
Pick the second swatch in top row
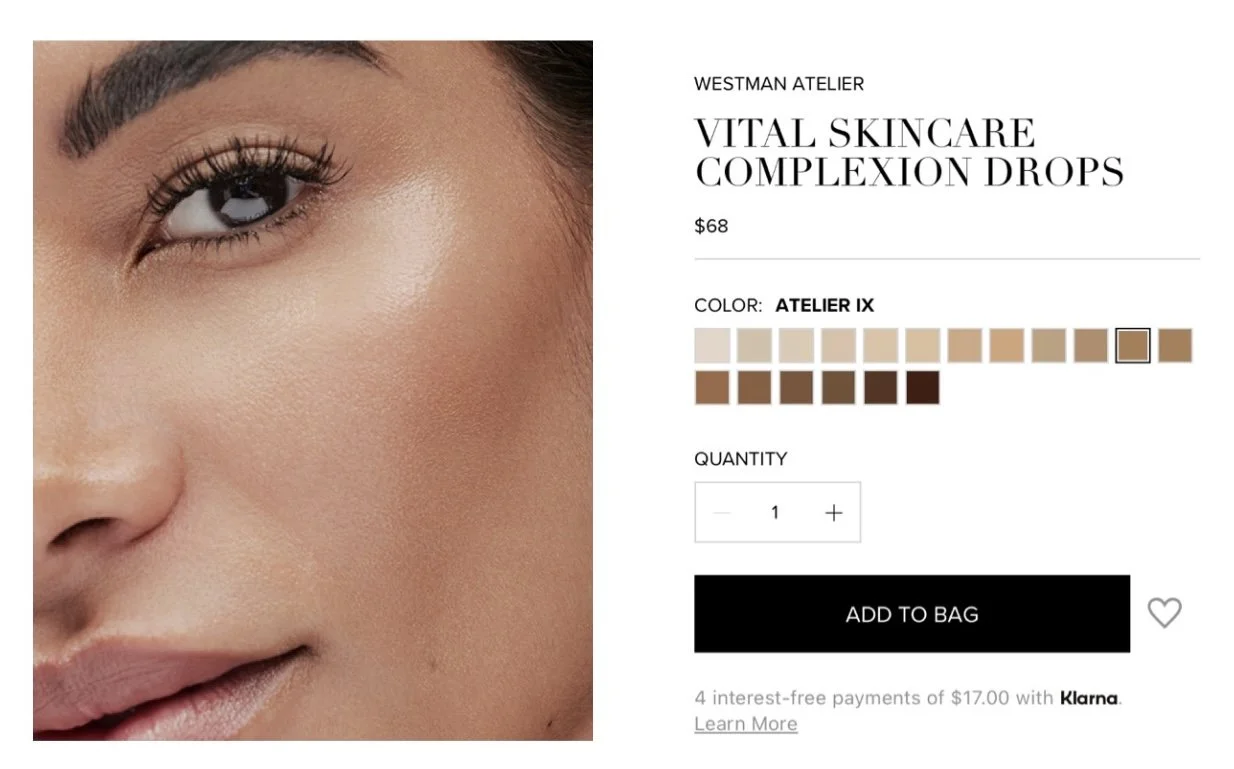click(754, 346)
